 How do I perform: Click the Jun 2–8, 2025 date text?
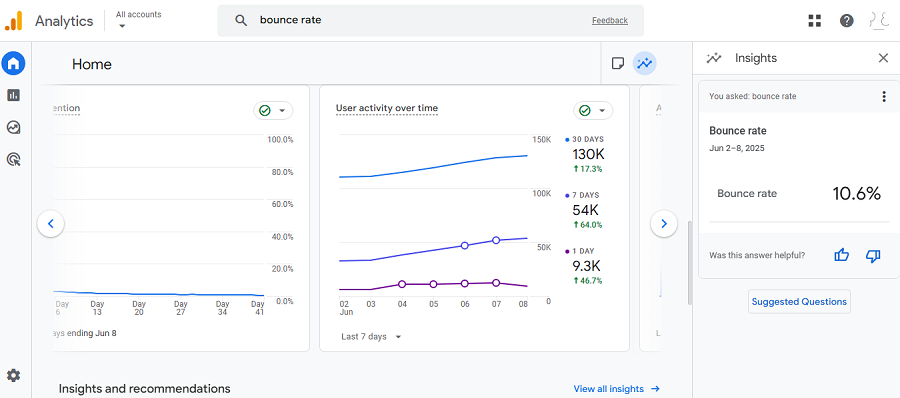(x=737, y=148)
